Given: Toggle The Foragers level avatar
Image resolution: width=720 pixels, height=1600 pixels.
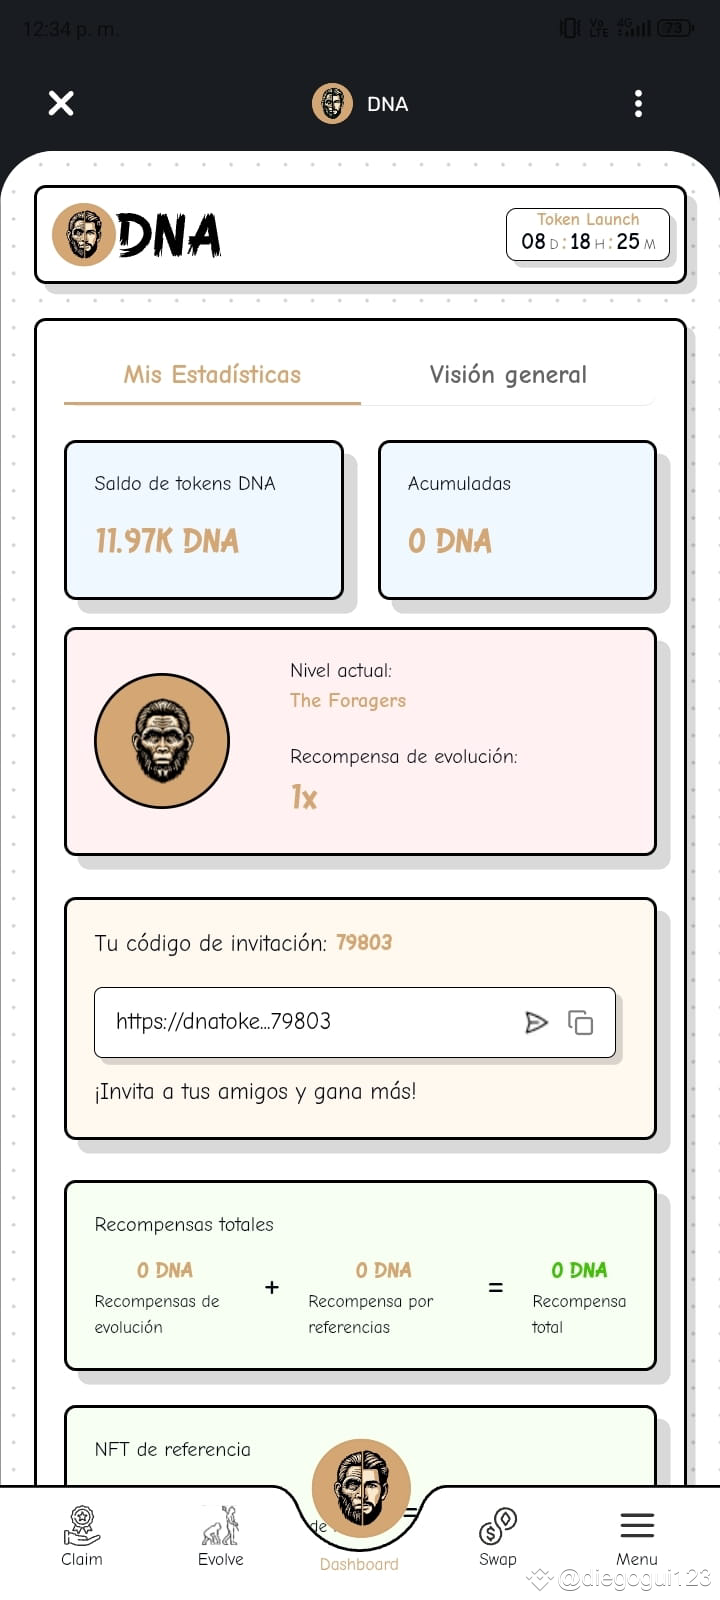Looking at the screenshot, I should click(x=162, y=740).
